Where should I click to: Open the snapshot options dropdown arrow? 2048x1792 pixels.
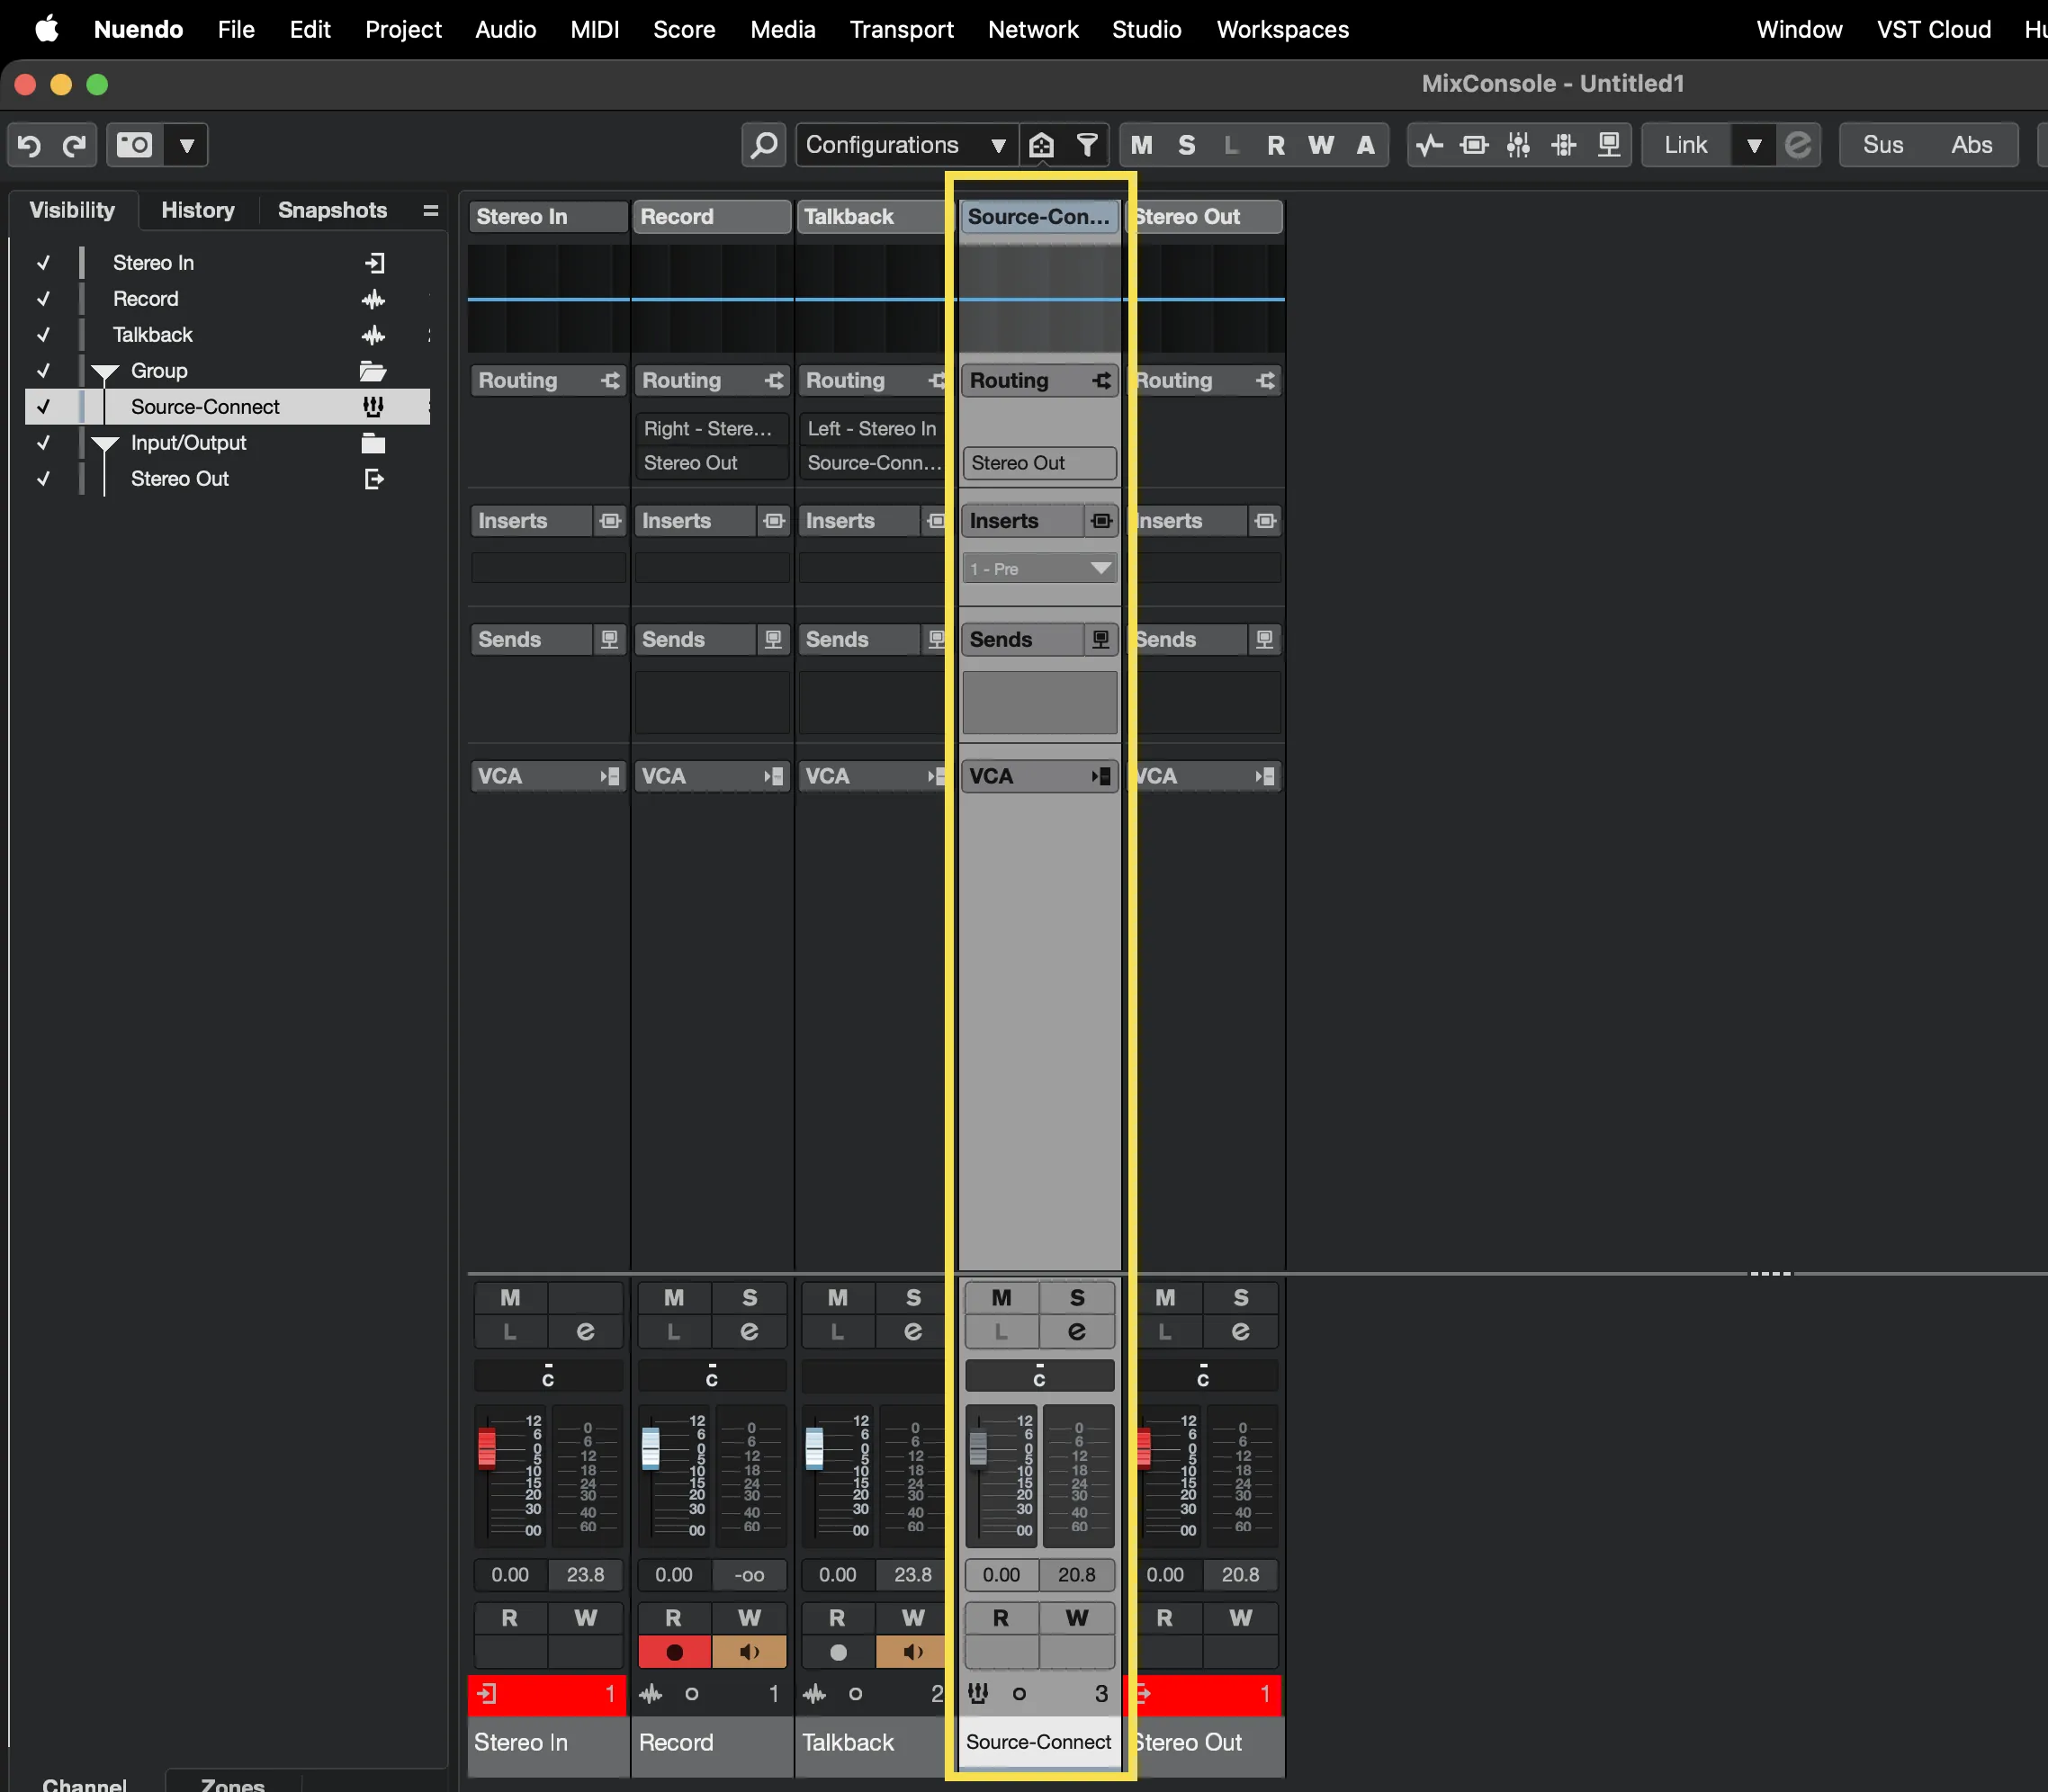(x=187, y=146)
